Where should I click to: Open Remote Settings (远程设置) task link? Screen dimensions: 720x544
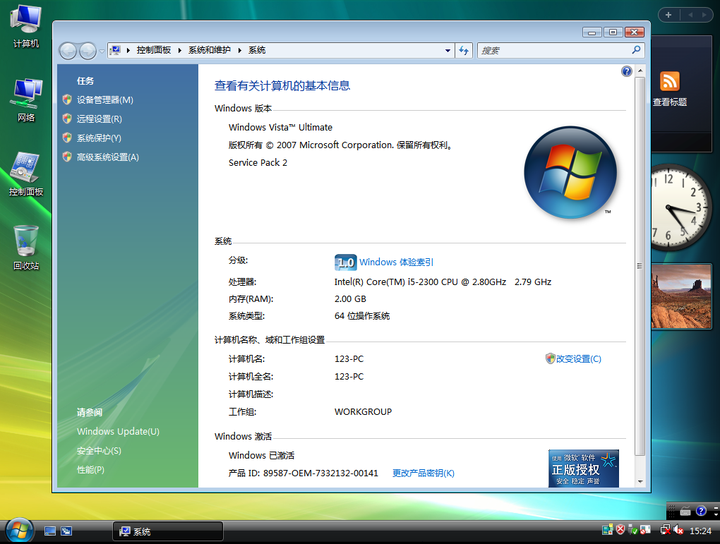99,119
